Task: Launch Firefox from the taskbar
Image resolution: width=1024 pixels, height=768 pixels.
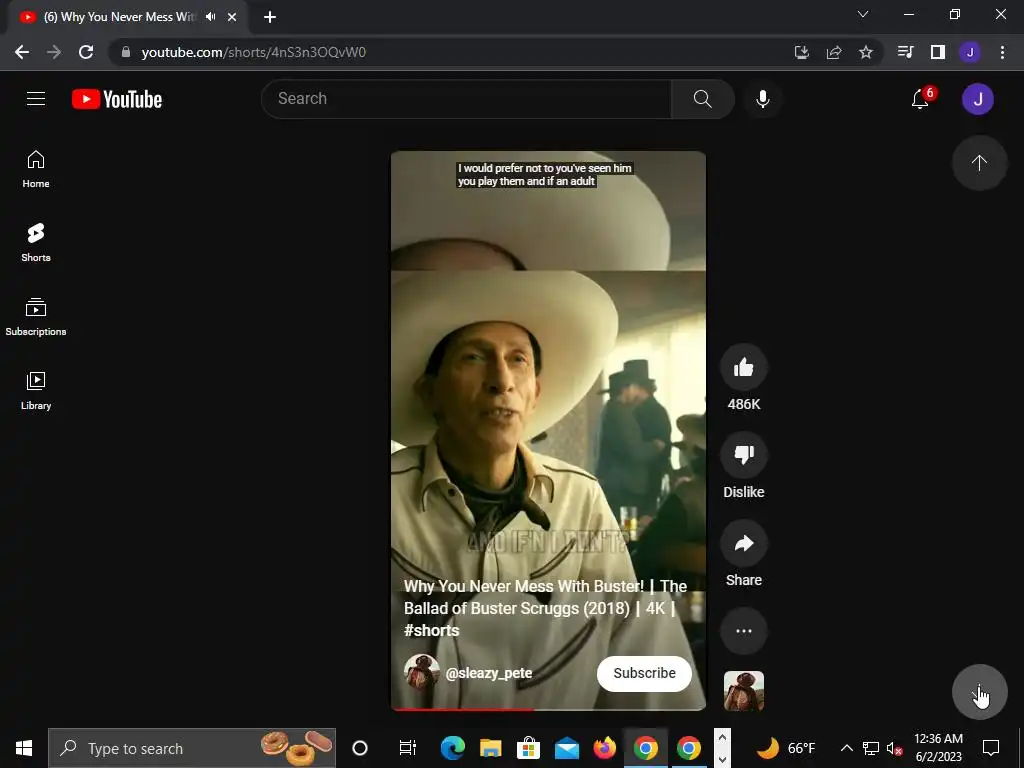Action: 604,748
